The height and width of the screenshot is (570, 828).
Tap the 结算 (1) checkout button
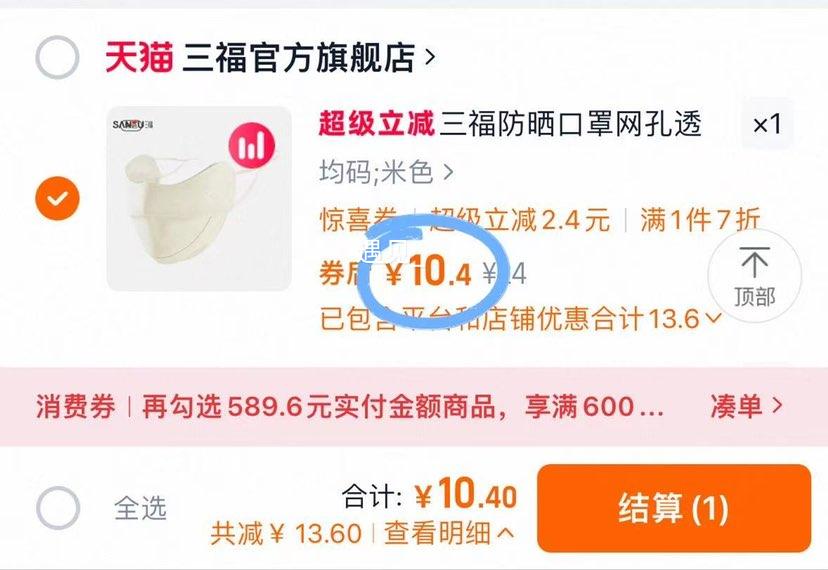(x=674, y=508)
